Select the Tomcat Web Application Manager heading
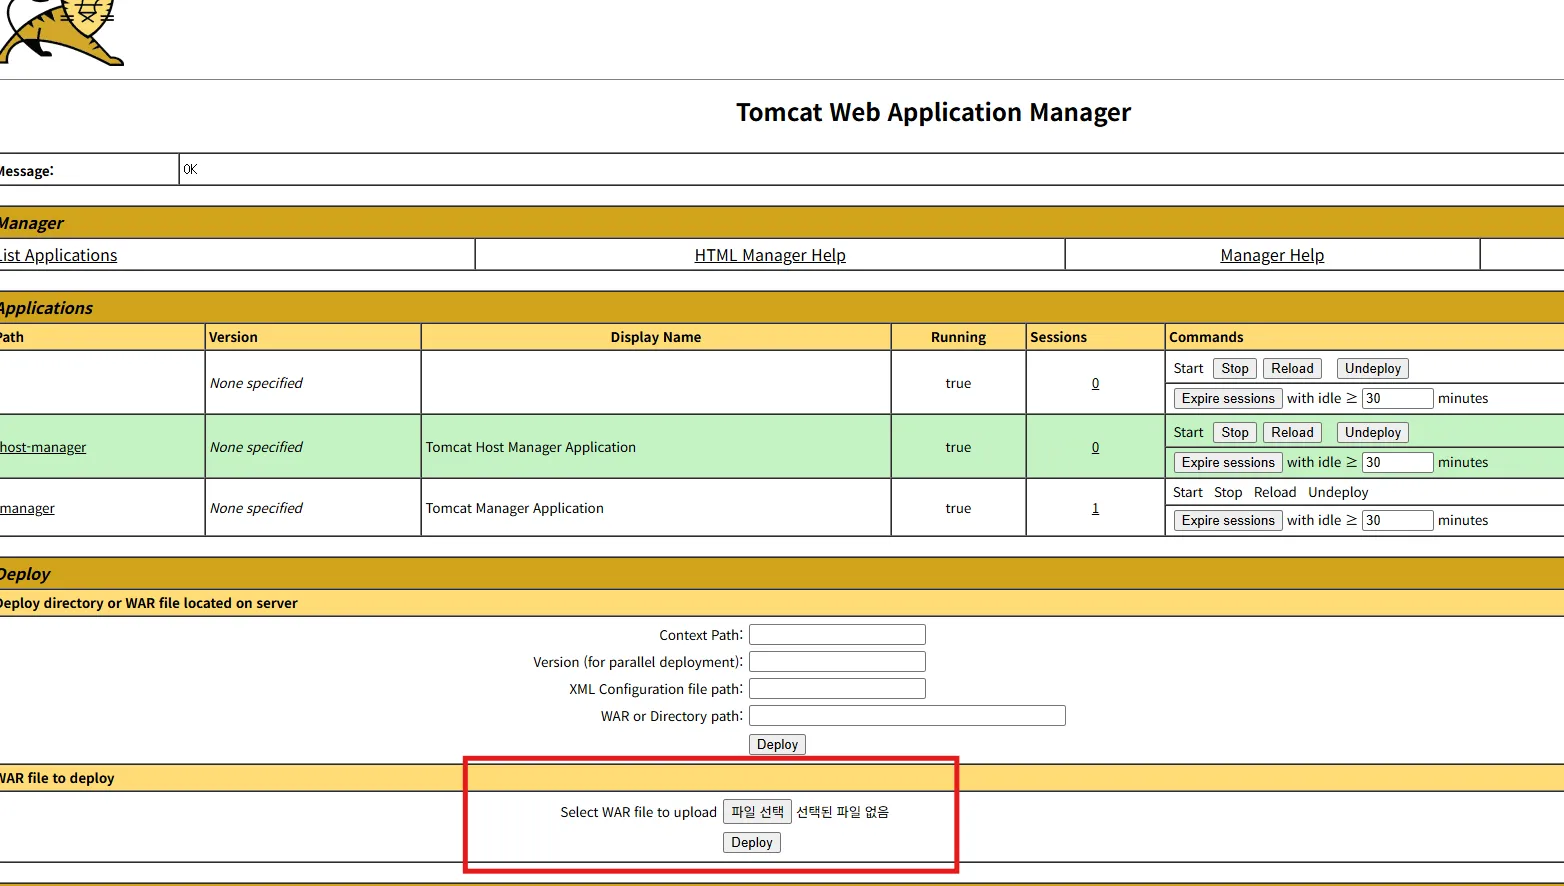1564x886 pixels. pyautogui.click(x=934, y=112)
